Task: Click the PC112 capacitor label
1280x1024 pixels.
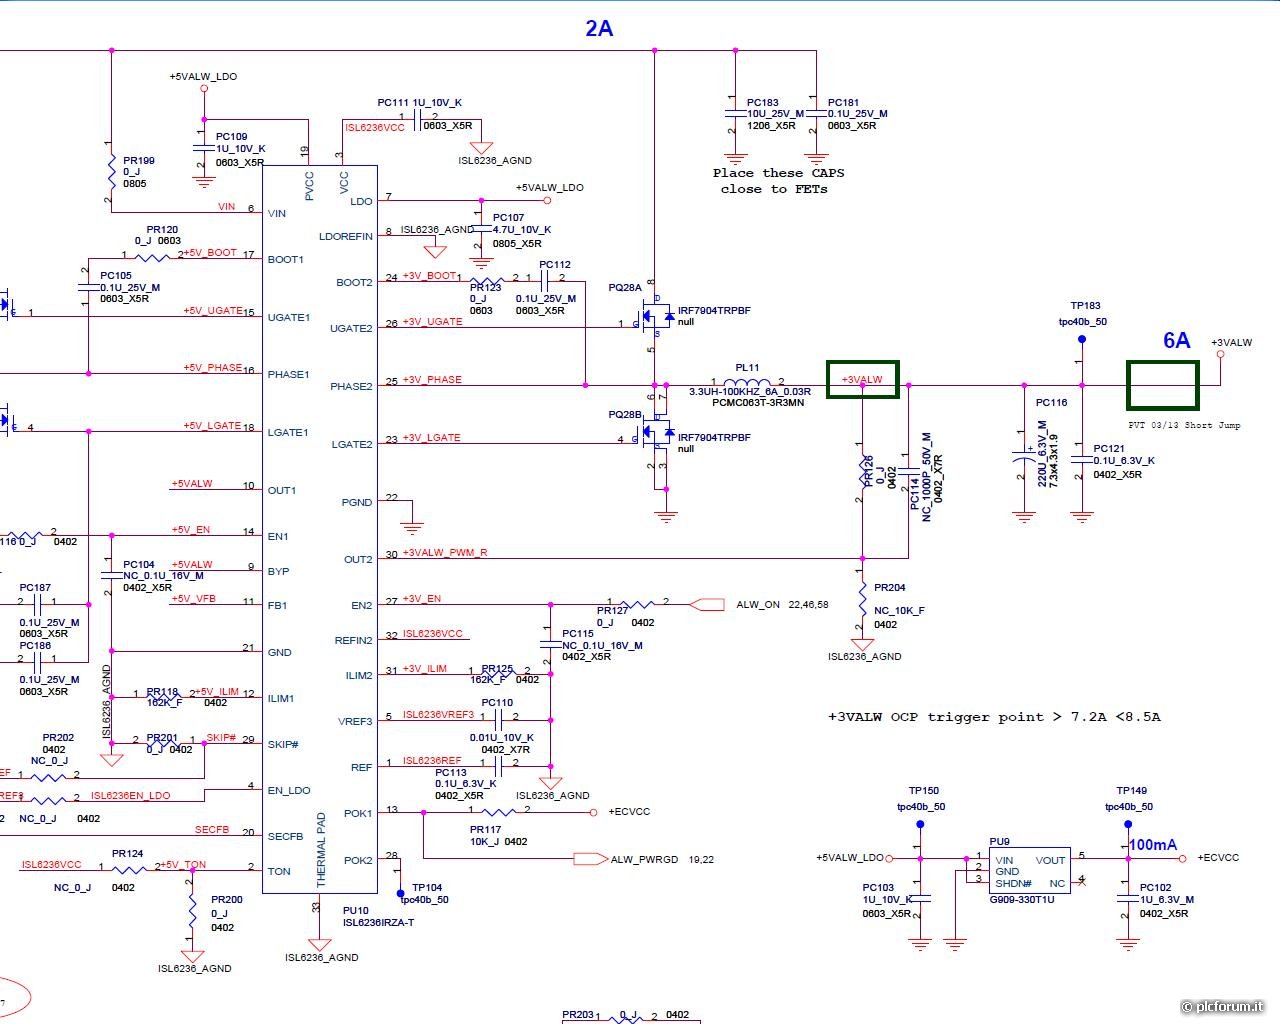Action: 555,265
